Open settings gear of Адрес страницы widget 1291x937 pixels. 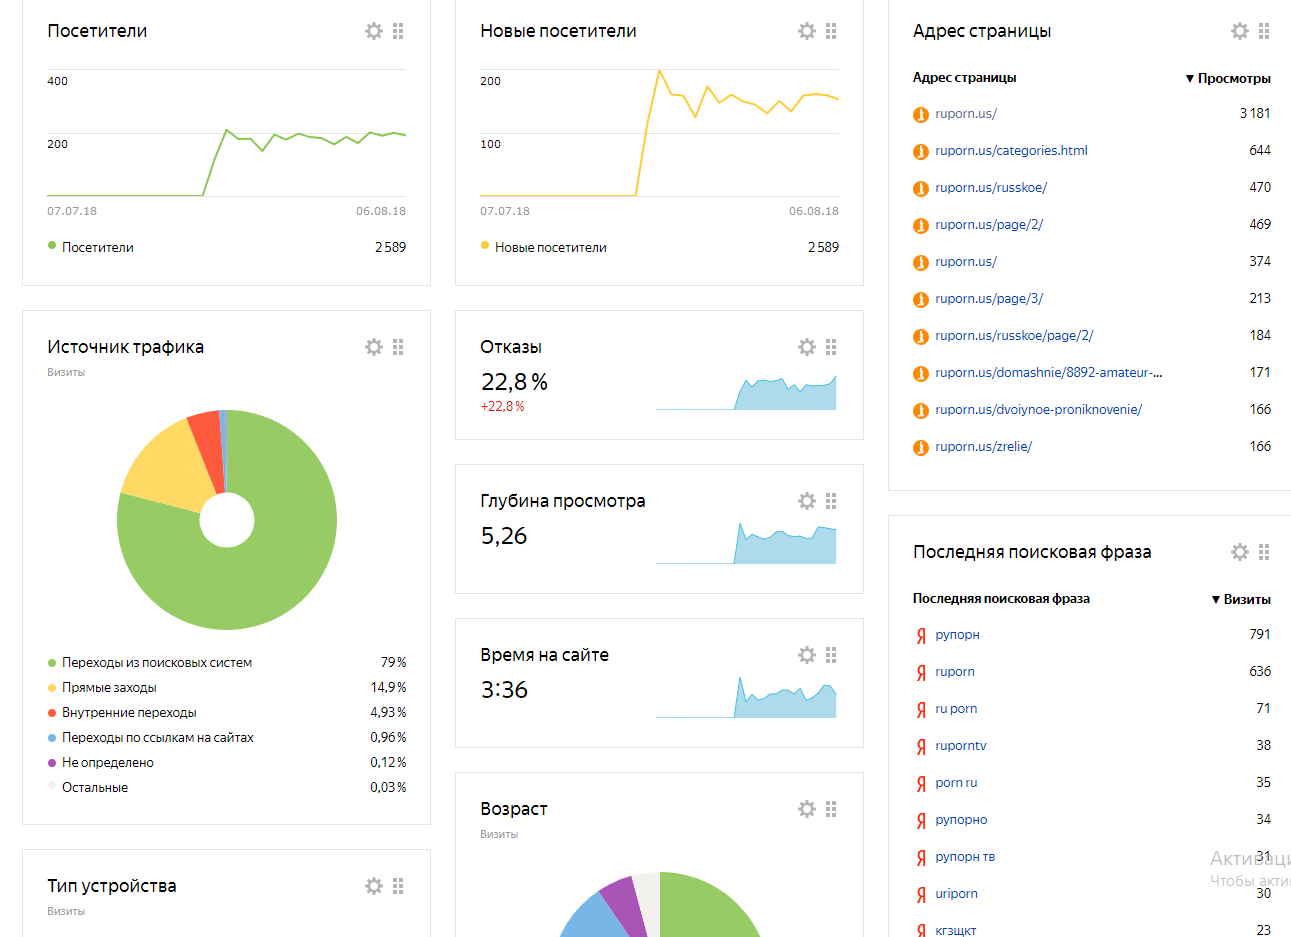pyautogui.click(x=1240, y=31)
